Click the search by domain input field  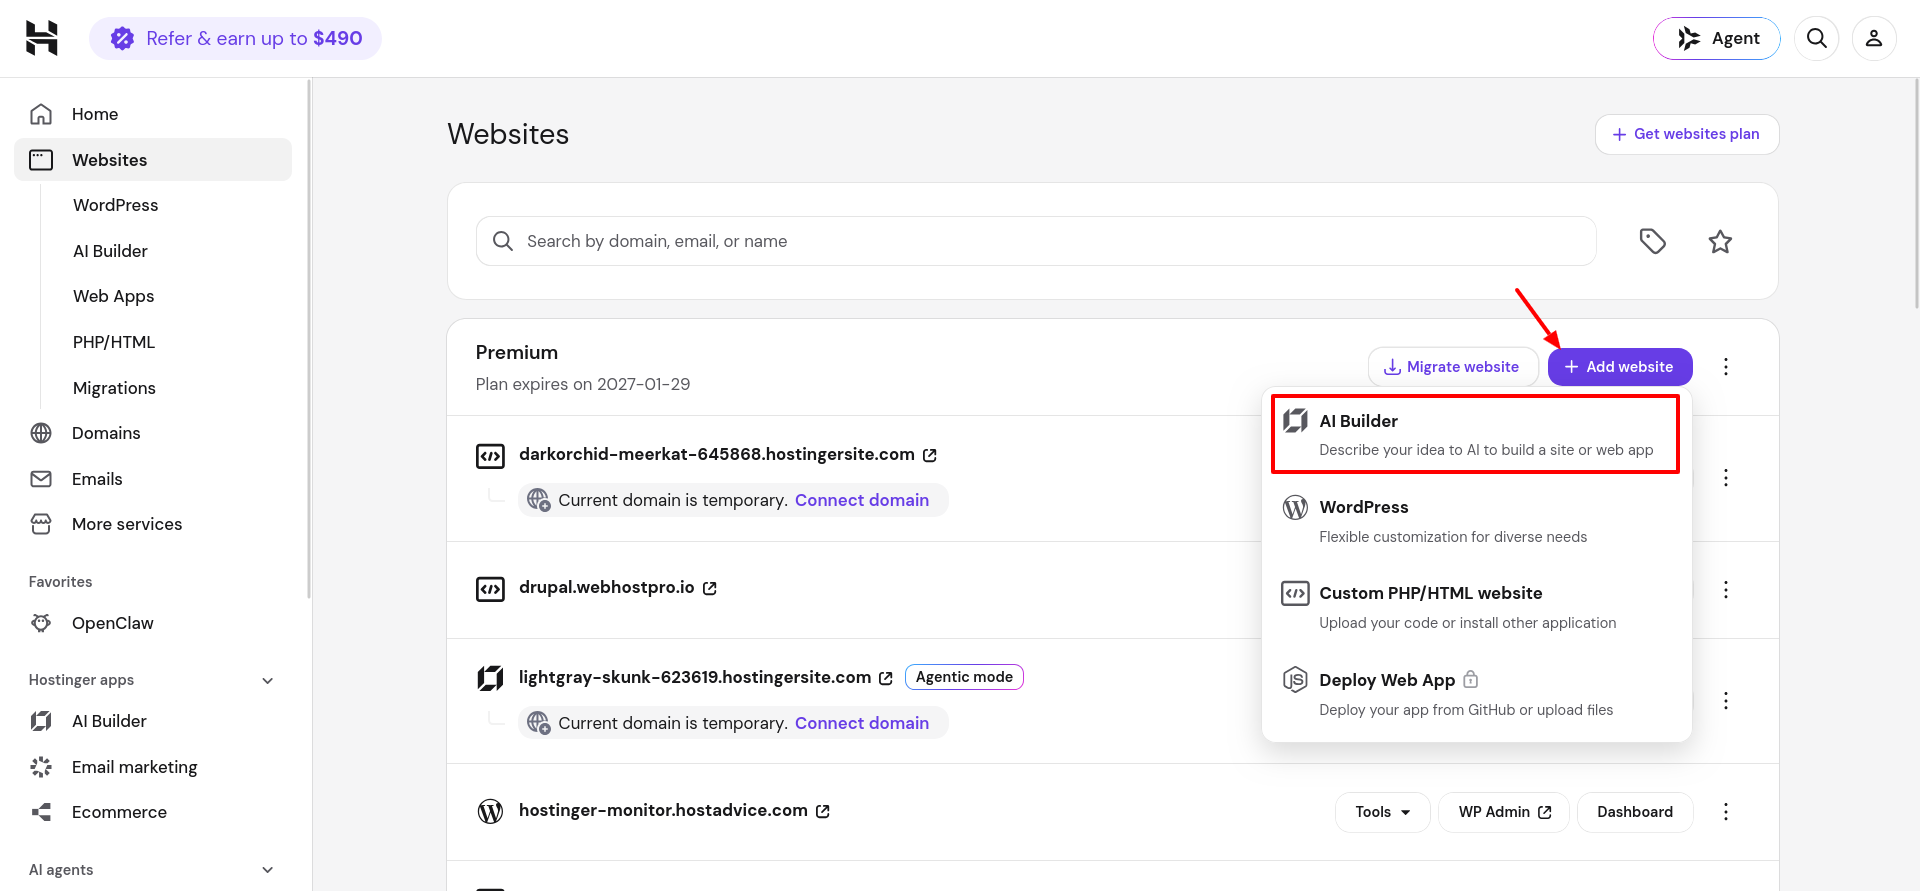(1036, 241)
